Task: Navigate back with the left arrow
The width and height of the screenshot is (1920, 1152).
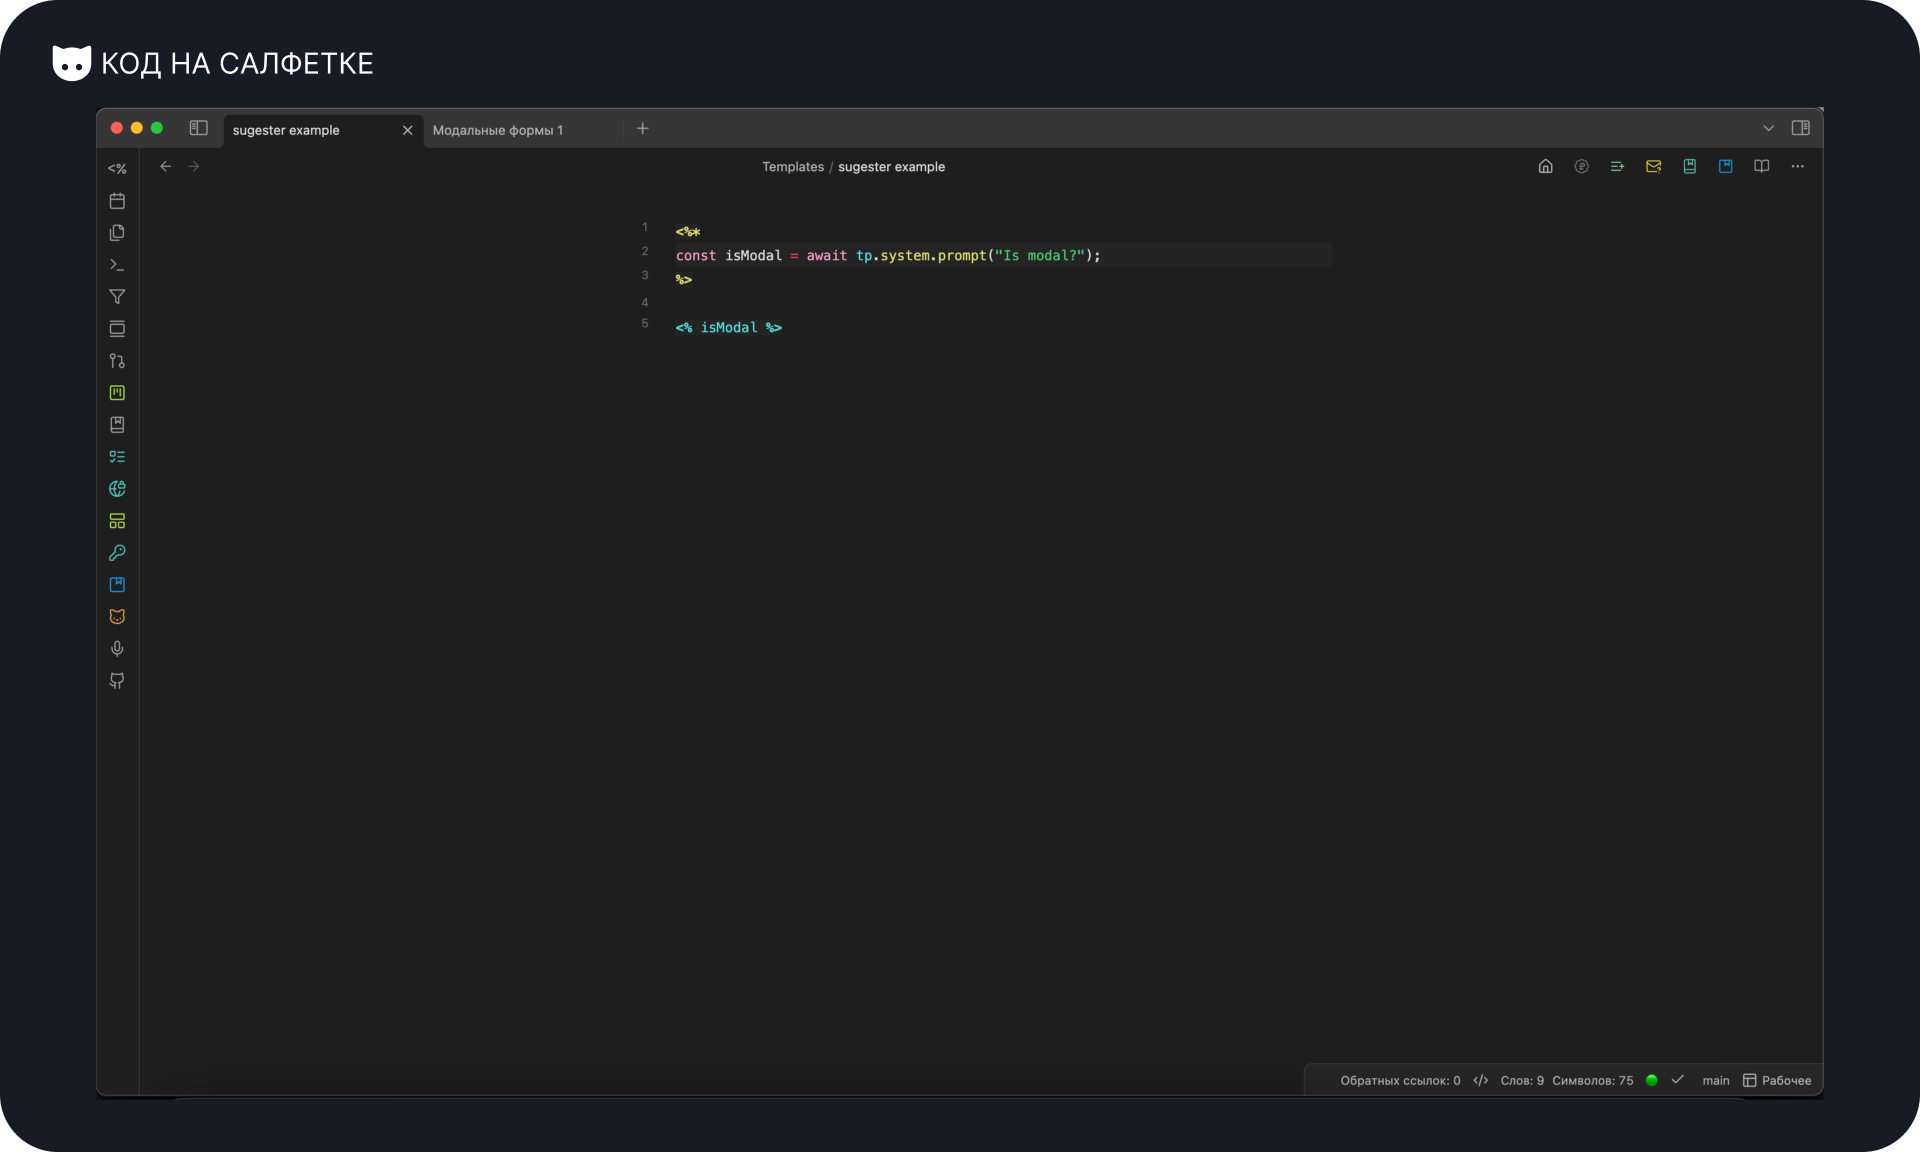Action: tap(166, 167)
